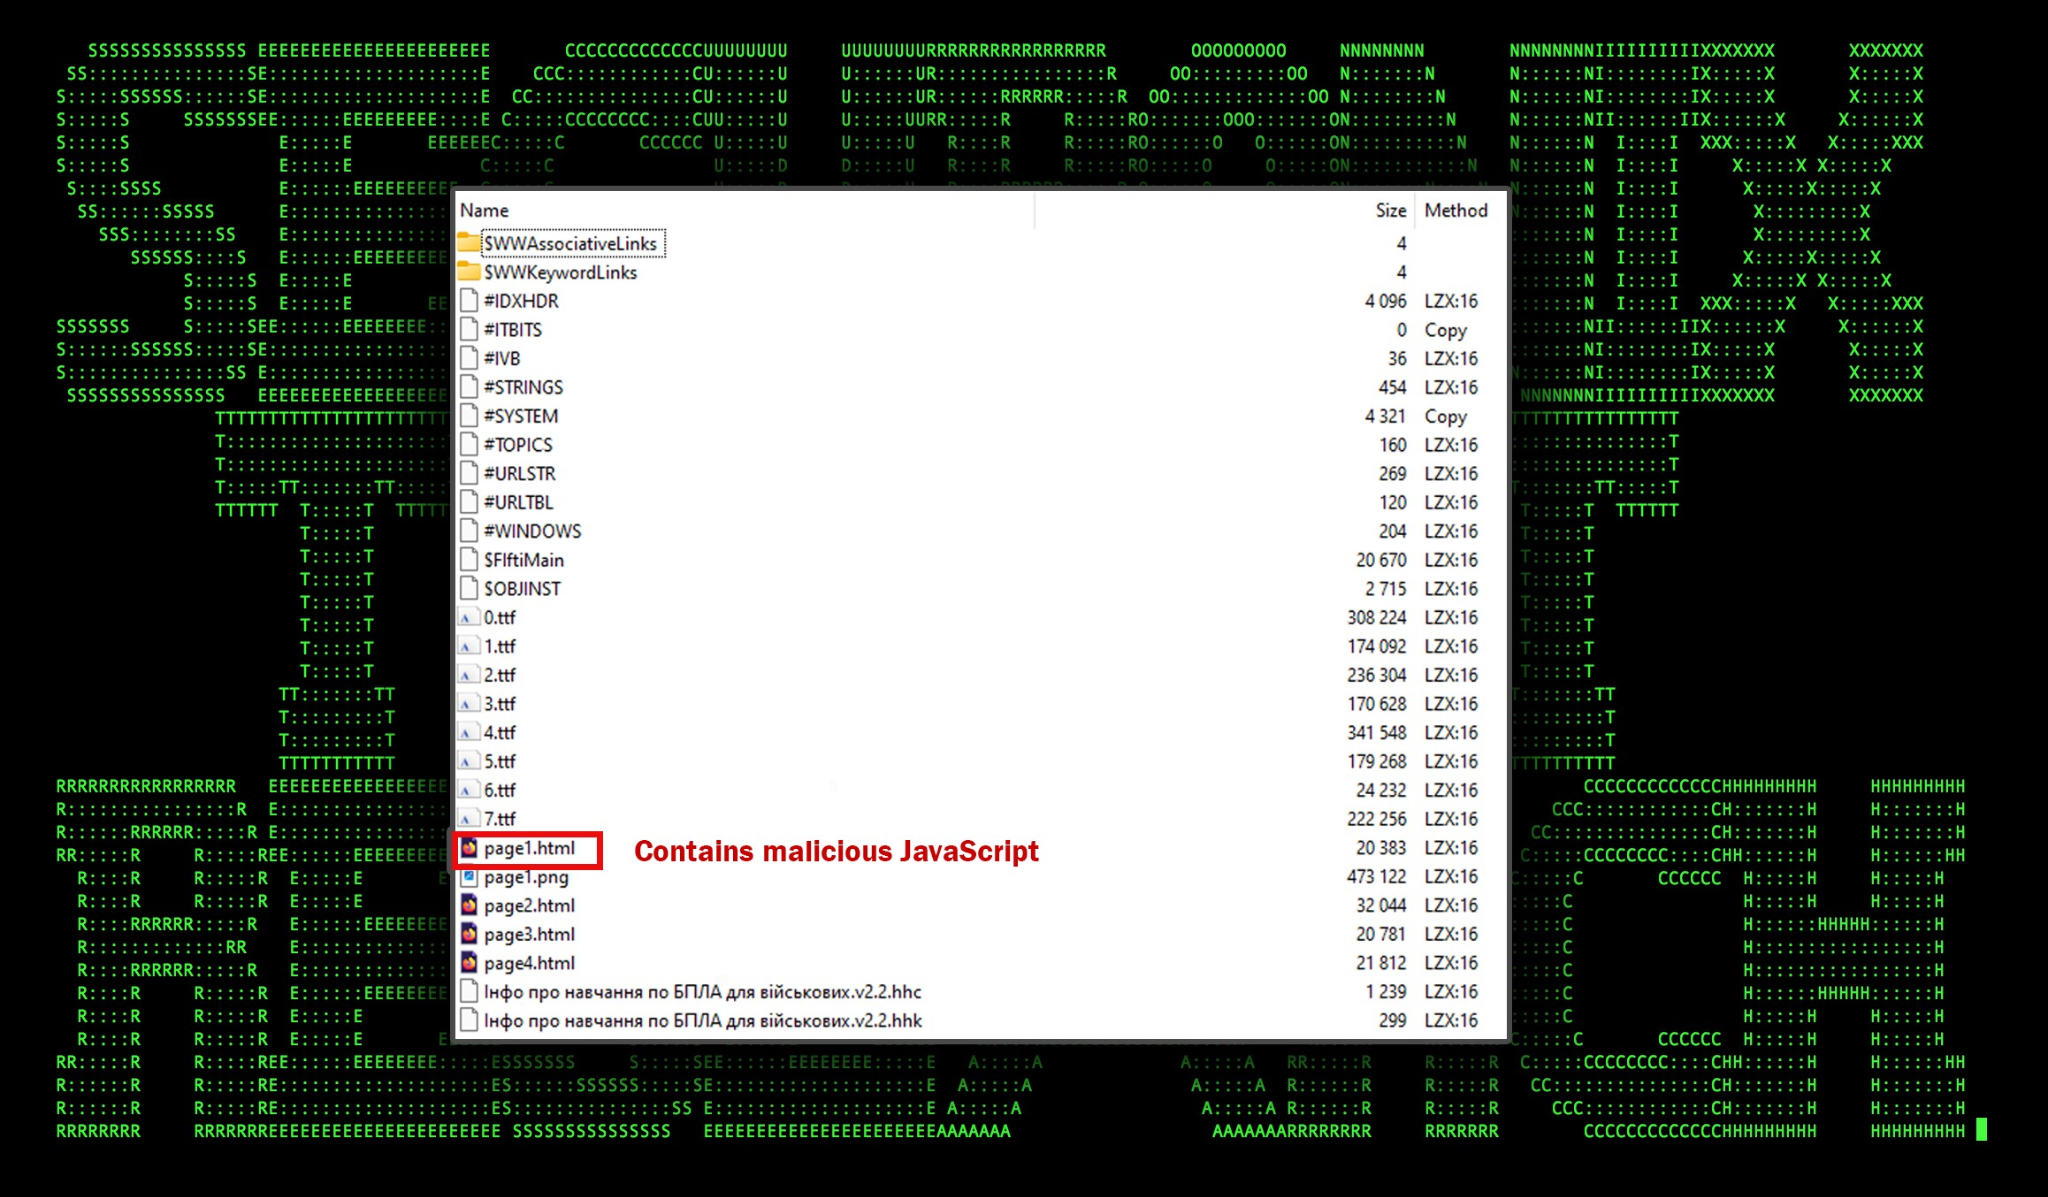Click the Method column header
This screenshot has height=1197, width=2048.
coord(1455,211)
